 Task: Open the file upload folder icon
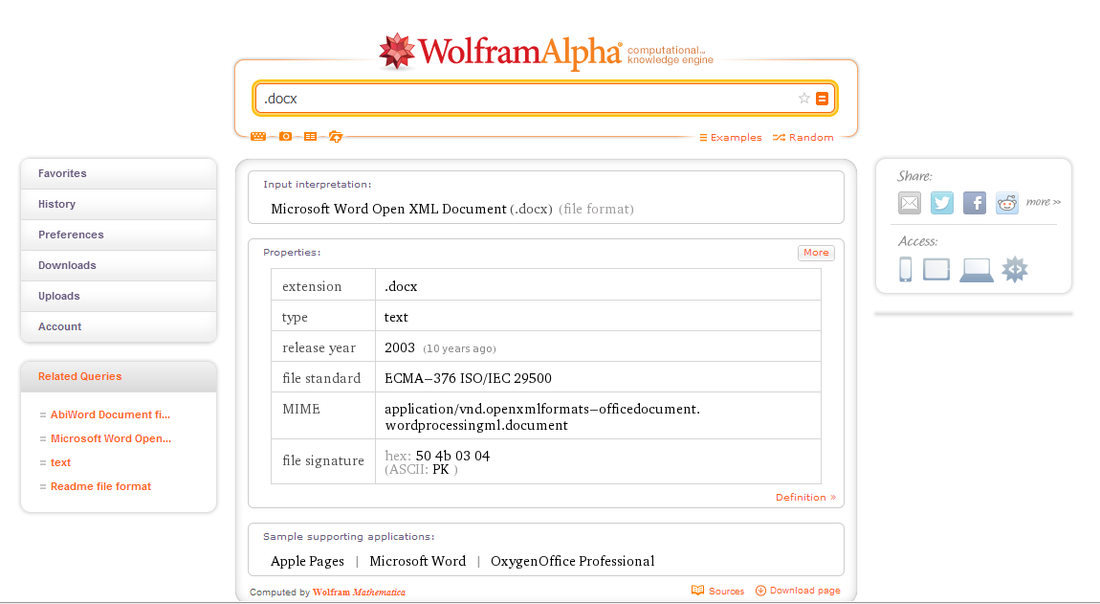point(336,137)
